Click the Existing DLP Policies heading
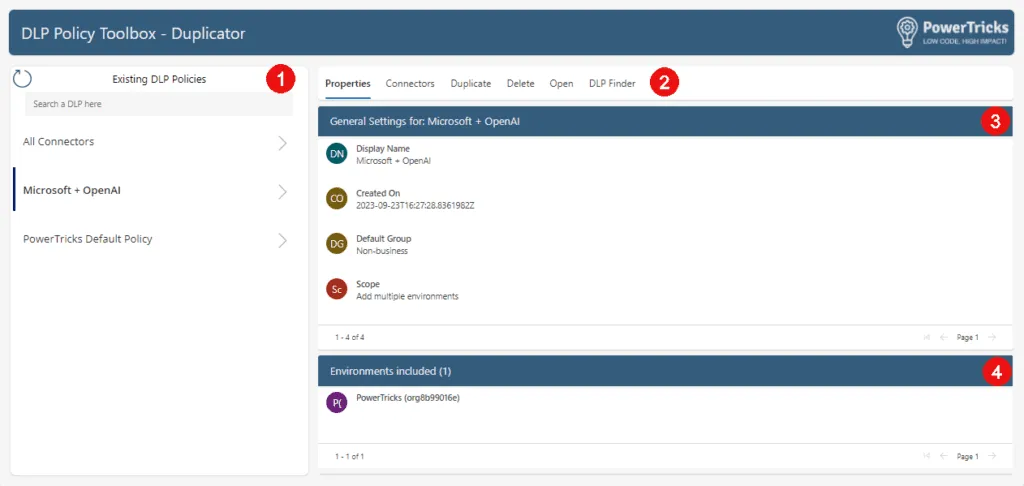Viewport: 1024px width, 486px height. pos(159,79)
